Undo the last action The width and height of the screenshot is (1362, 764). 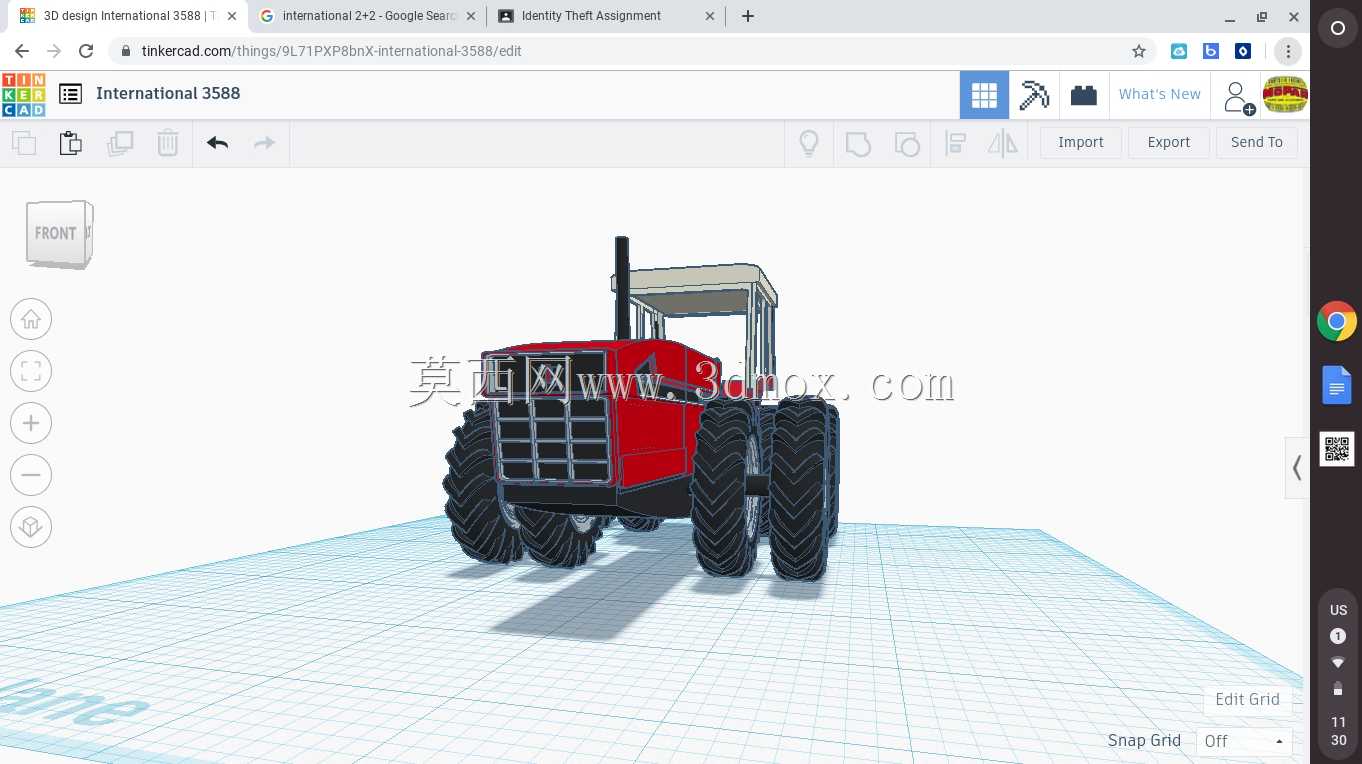coord(218,143)
